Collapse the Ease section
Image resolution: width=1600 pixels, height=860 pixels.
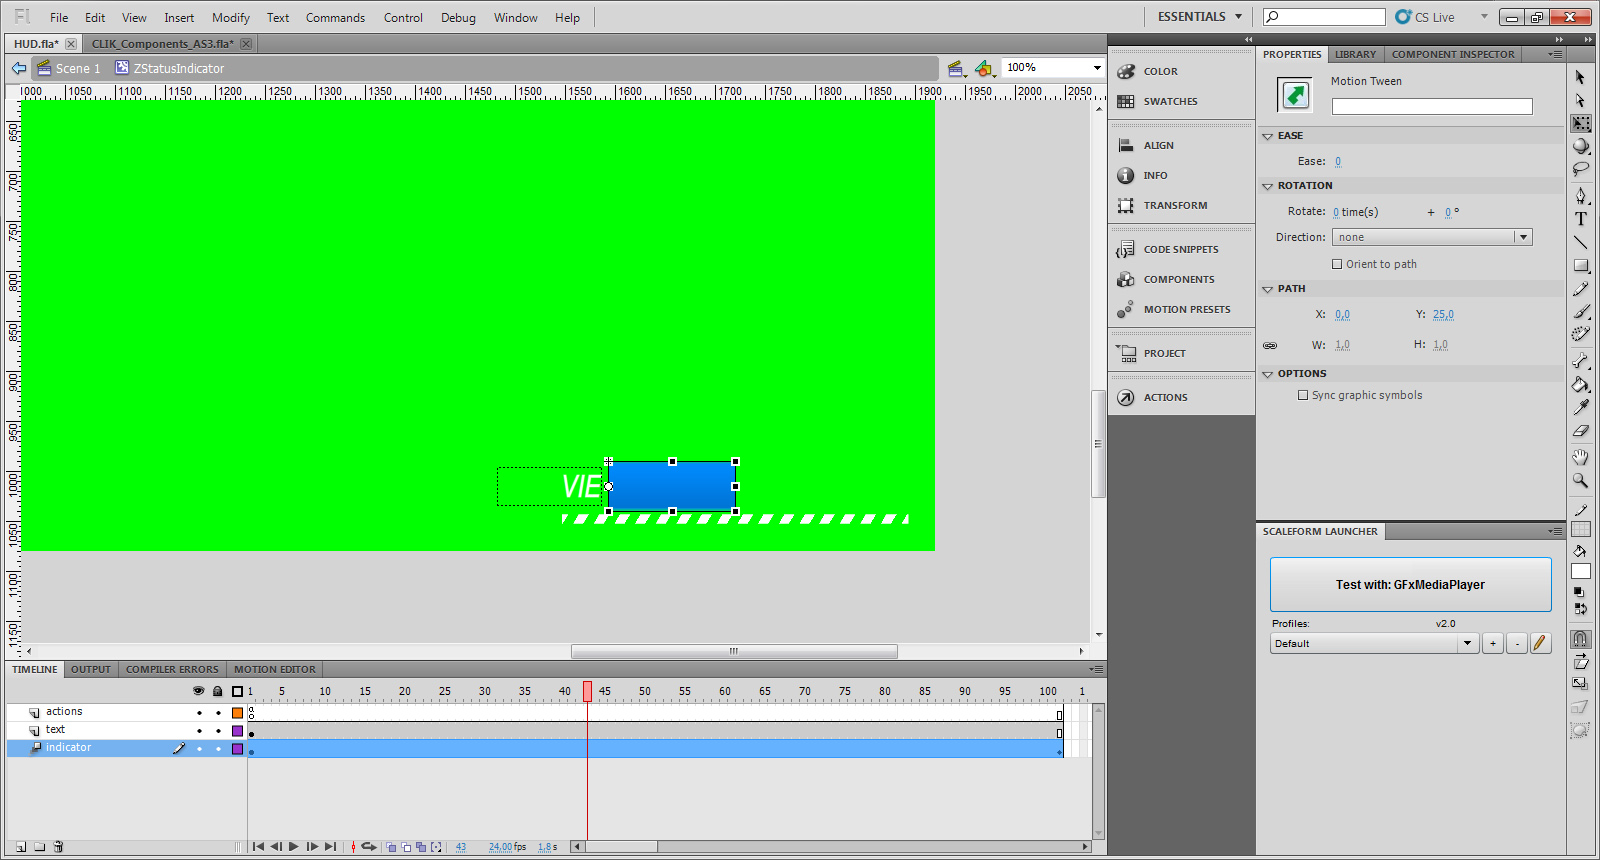(1268, 136)
